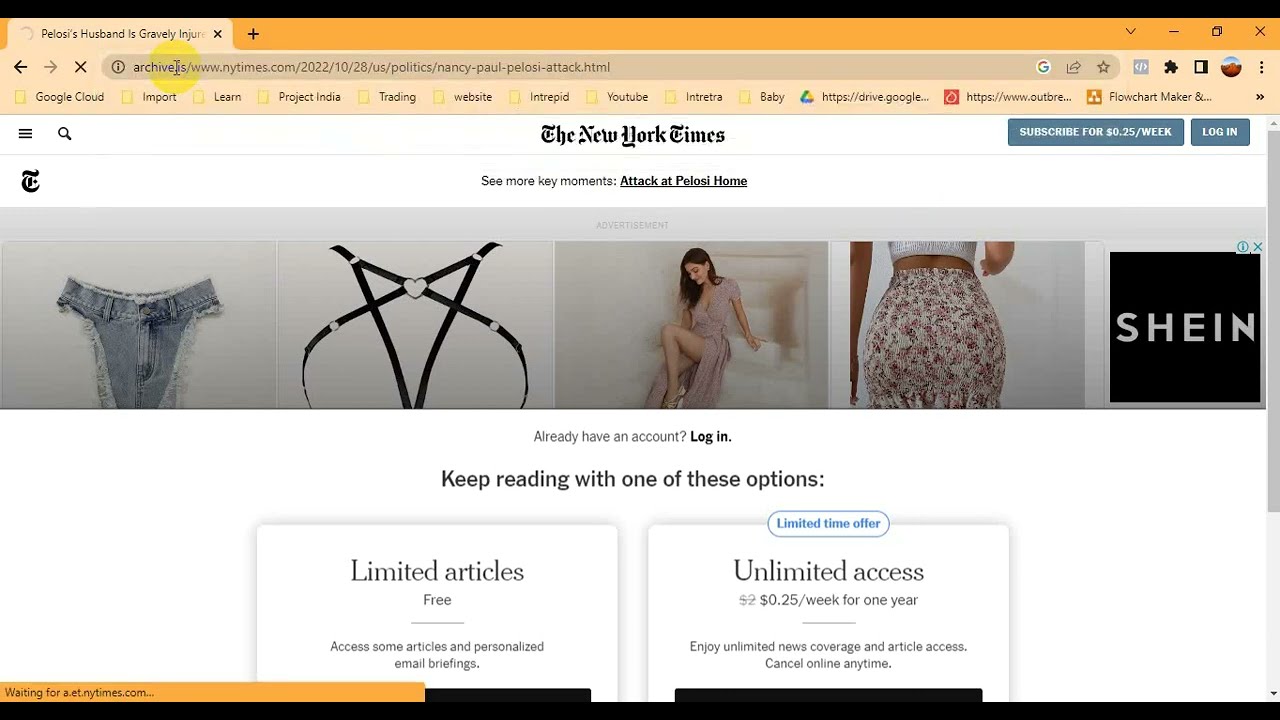
Task: Click the Limited time offer badge
Action: [828, 523]
